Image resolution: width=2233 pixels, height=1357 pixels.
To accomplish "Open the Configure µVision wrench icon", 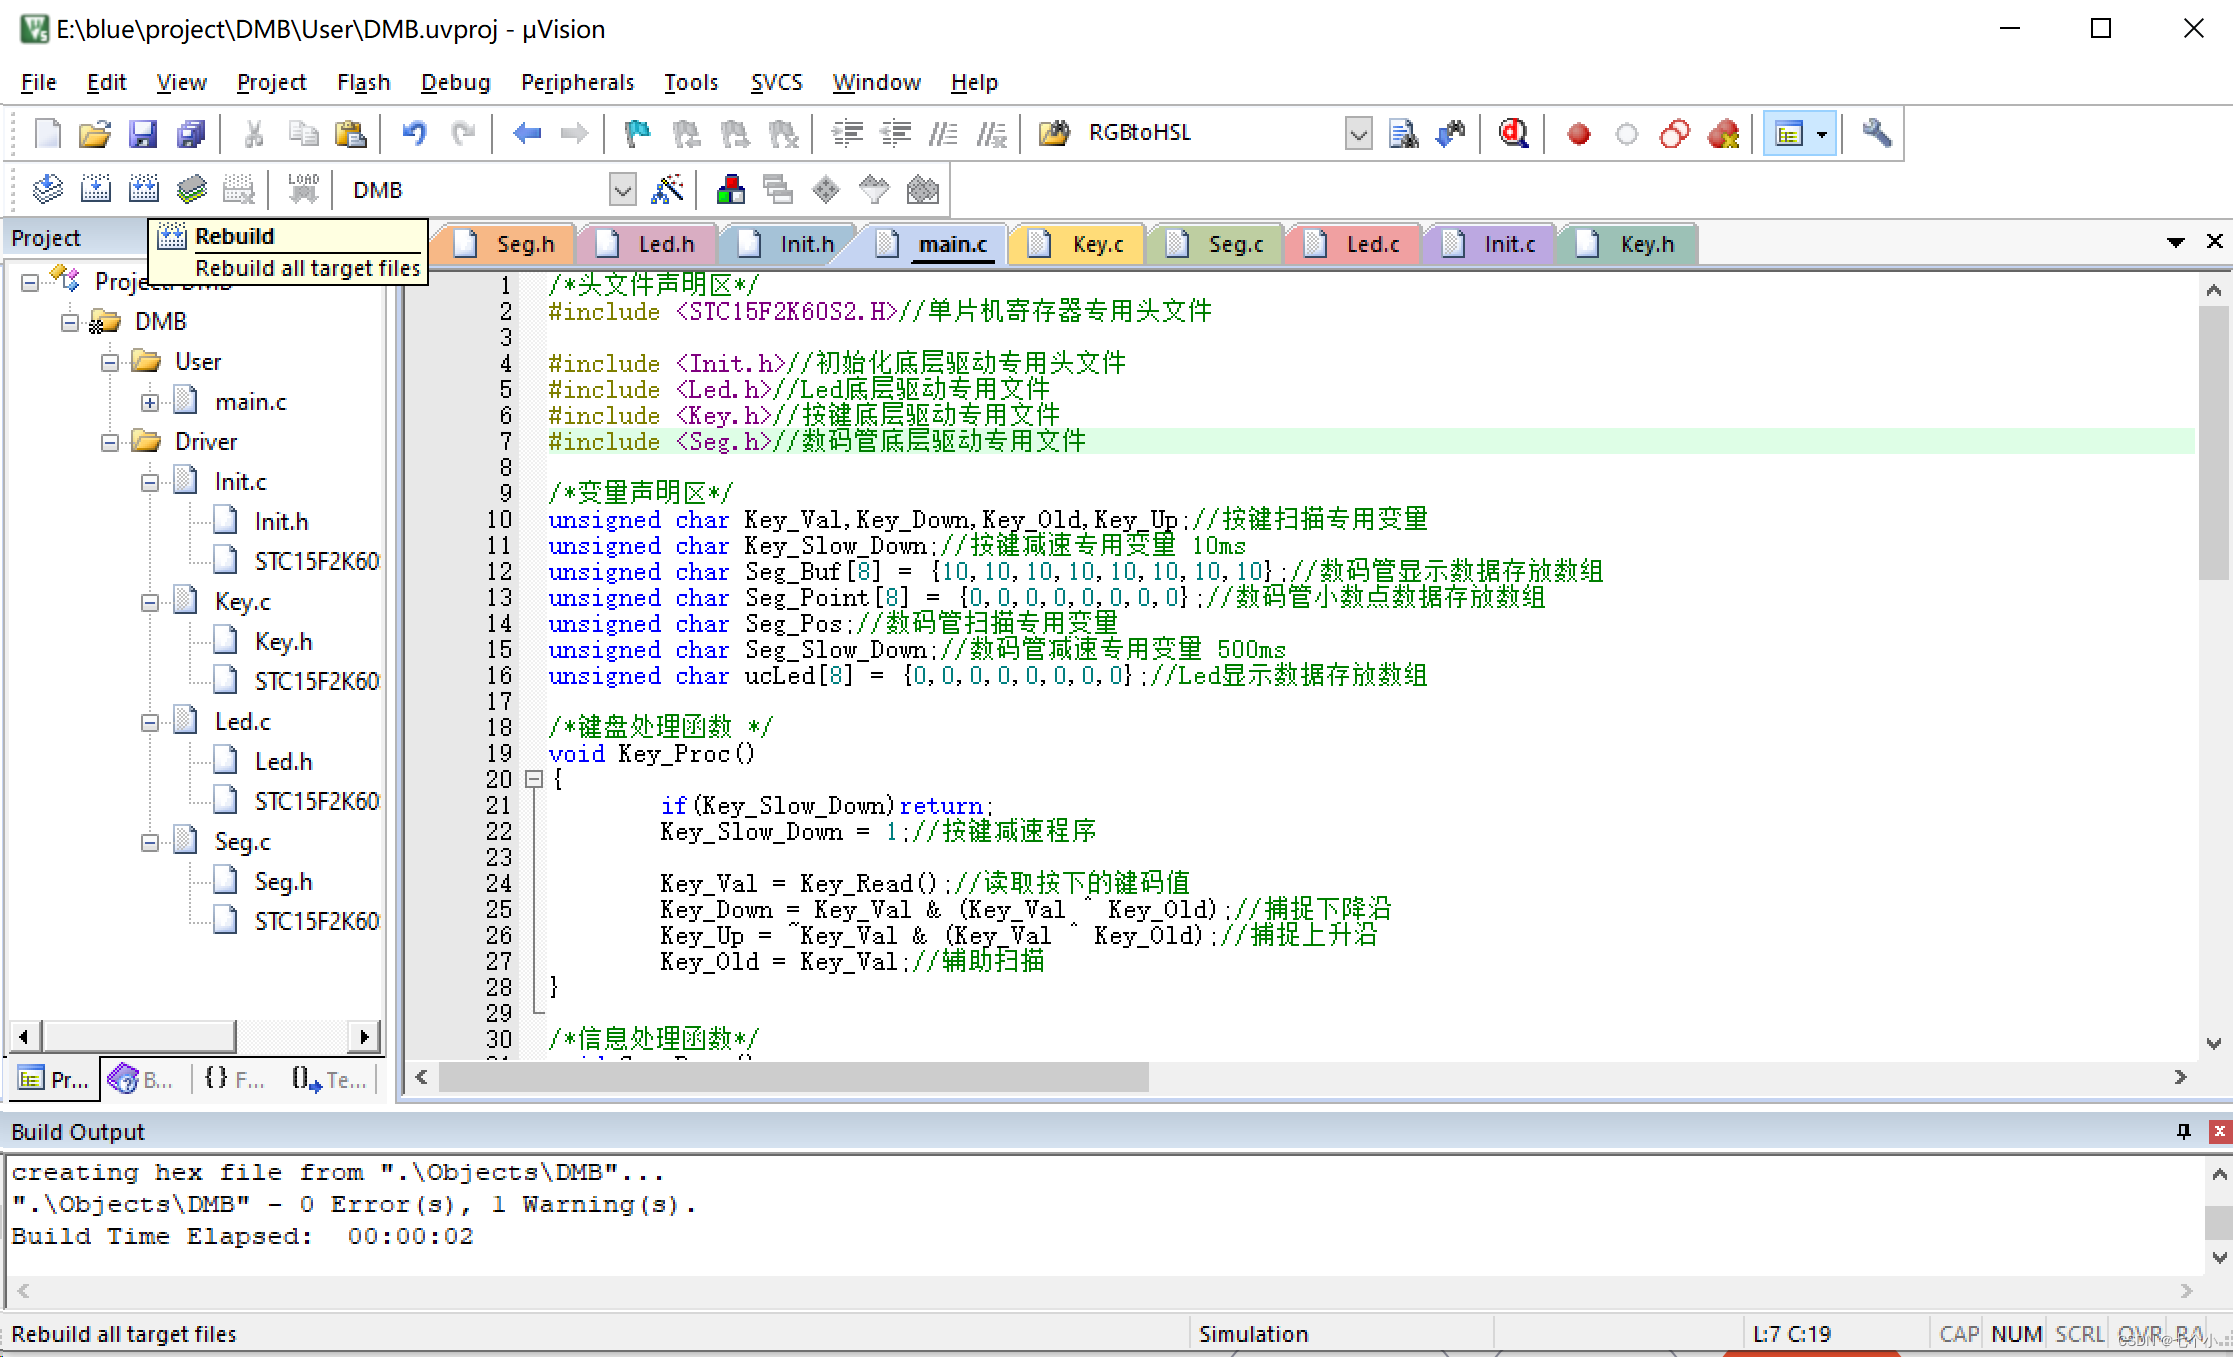I will tap(1875, 133).
